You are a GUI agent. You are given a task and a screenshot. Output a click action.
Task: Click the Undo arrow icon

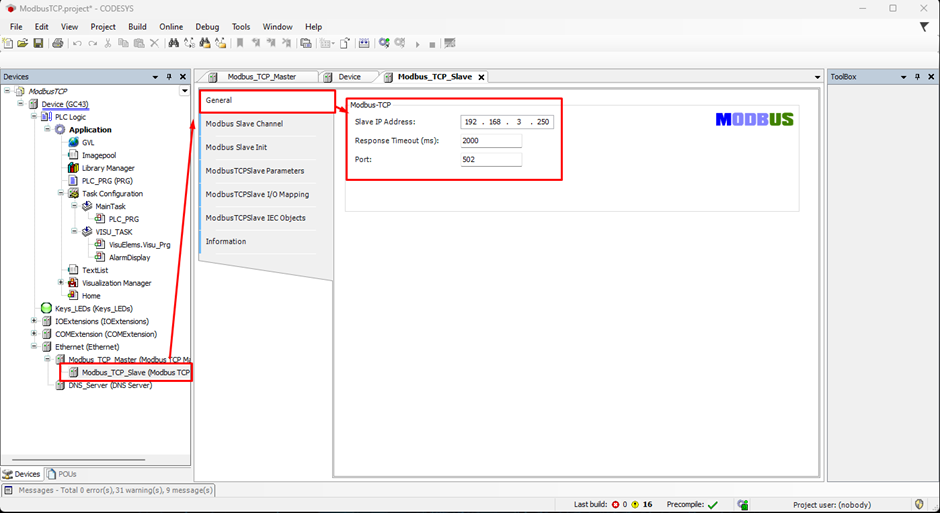pyautogui.click(x=77, y=43)
